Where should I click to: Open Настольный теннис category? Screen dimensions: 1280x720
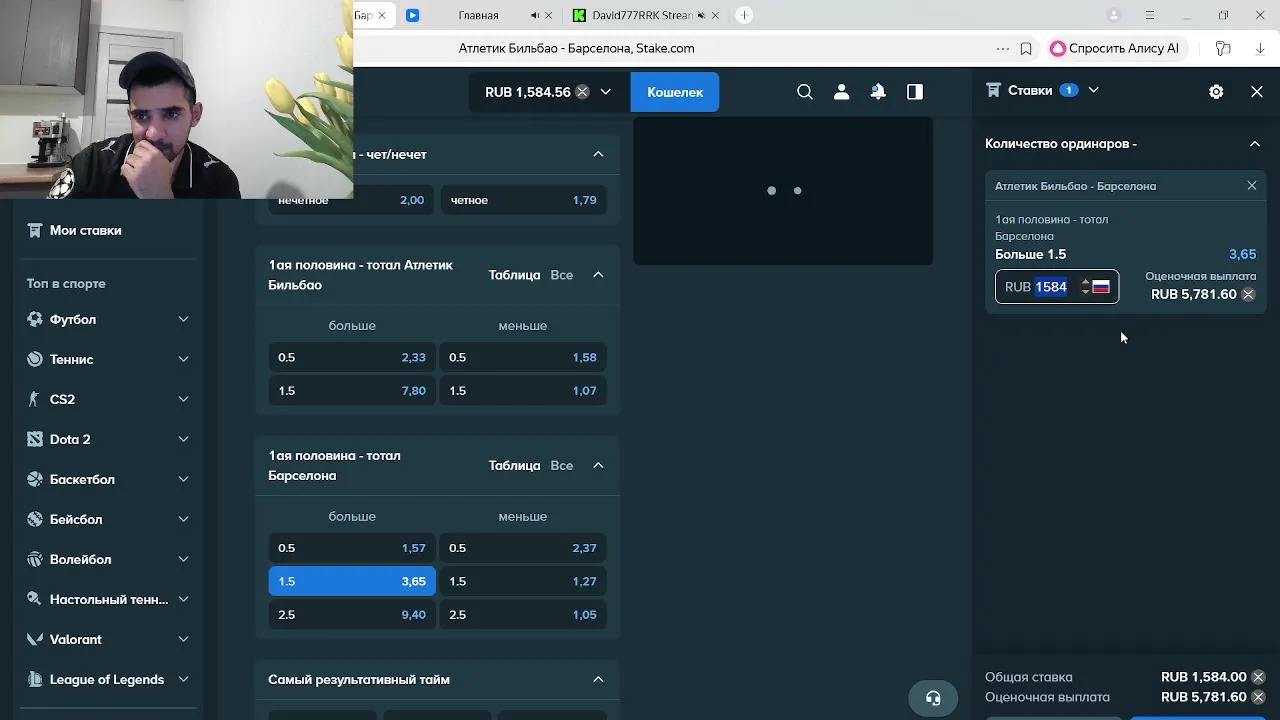point(108,599)
